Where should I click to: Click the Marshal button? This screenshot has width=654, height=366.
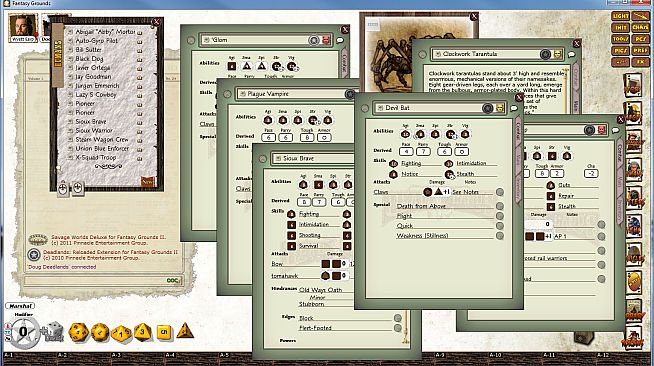(20, 306)
